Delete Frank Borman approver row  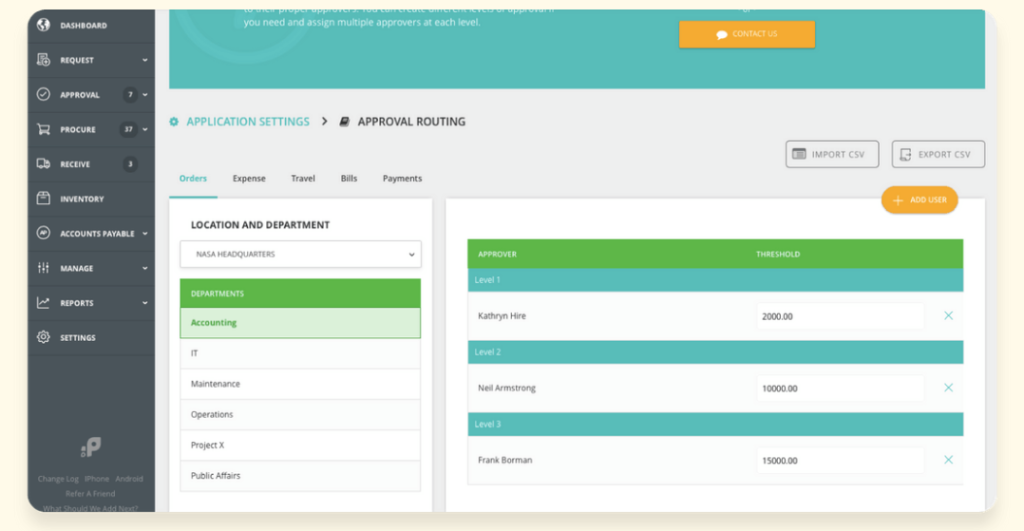tap(948, 460)
